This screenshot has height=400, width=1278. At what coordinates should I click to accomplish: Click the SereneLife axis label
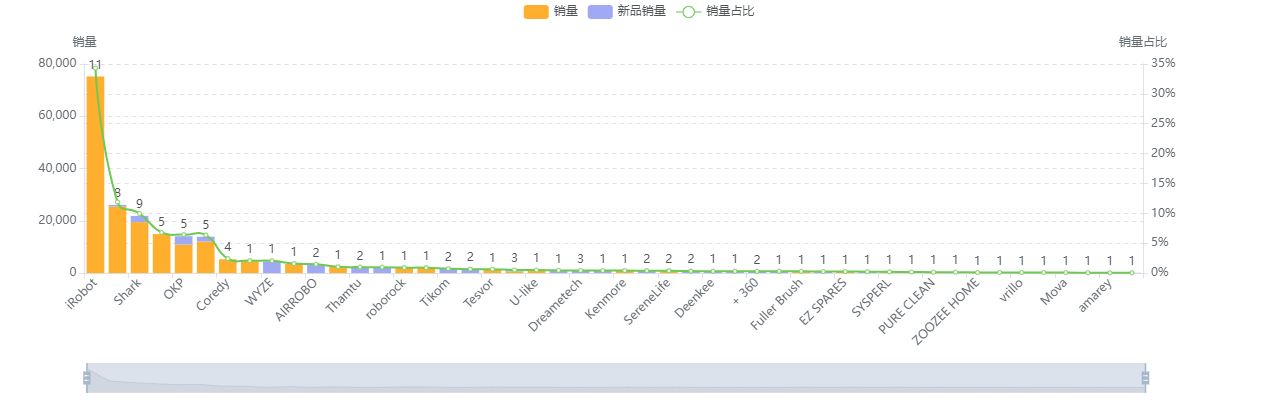pyautogui.click(x=648, y=302)
